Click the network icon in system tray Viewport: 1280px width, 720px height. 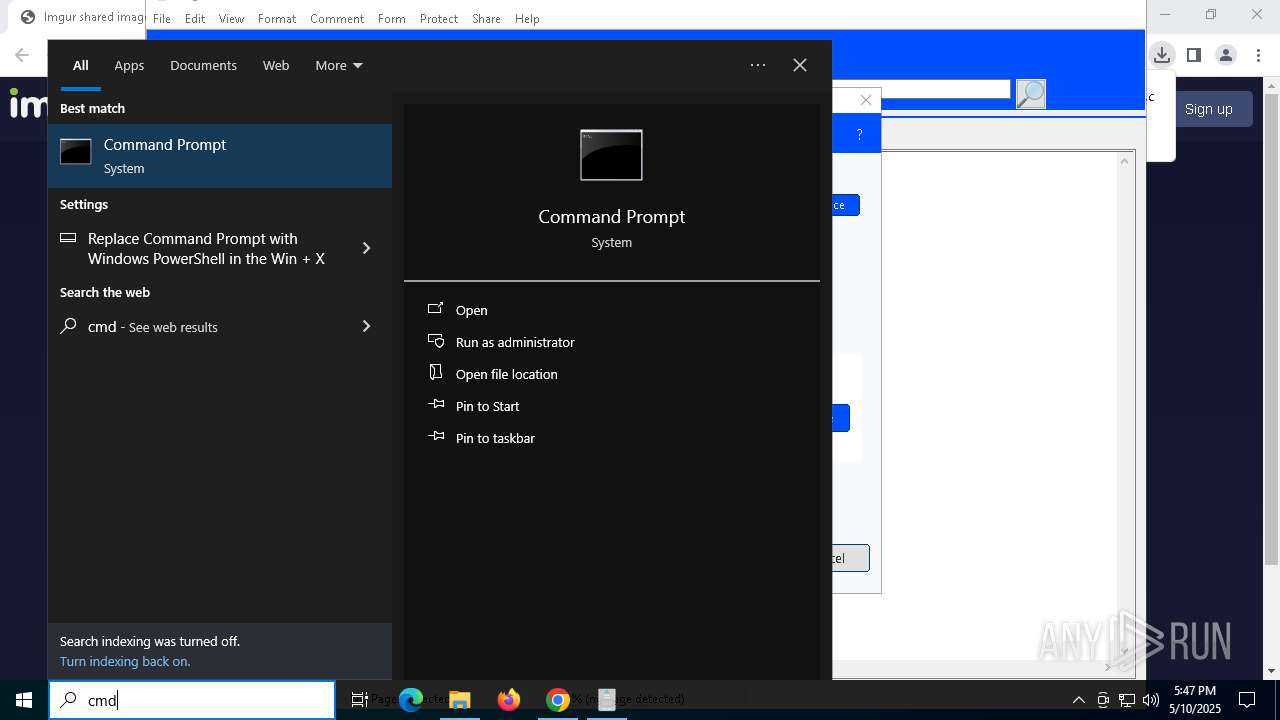1127,700
